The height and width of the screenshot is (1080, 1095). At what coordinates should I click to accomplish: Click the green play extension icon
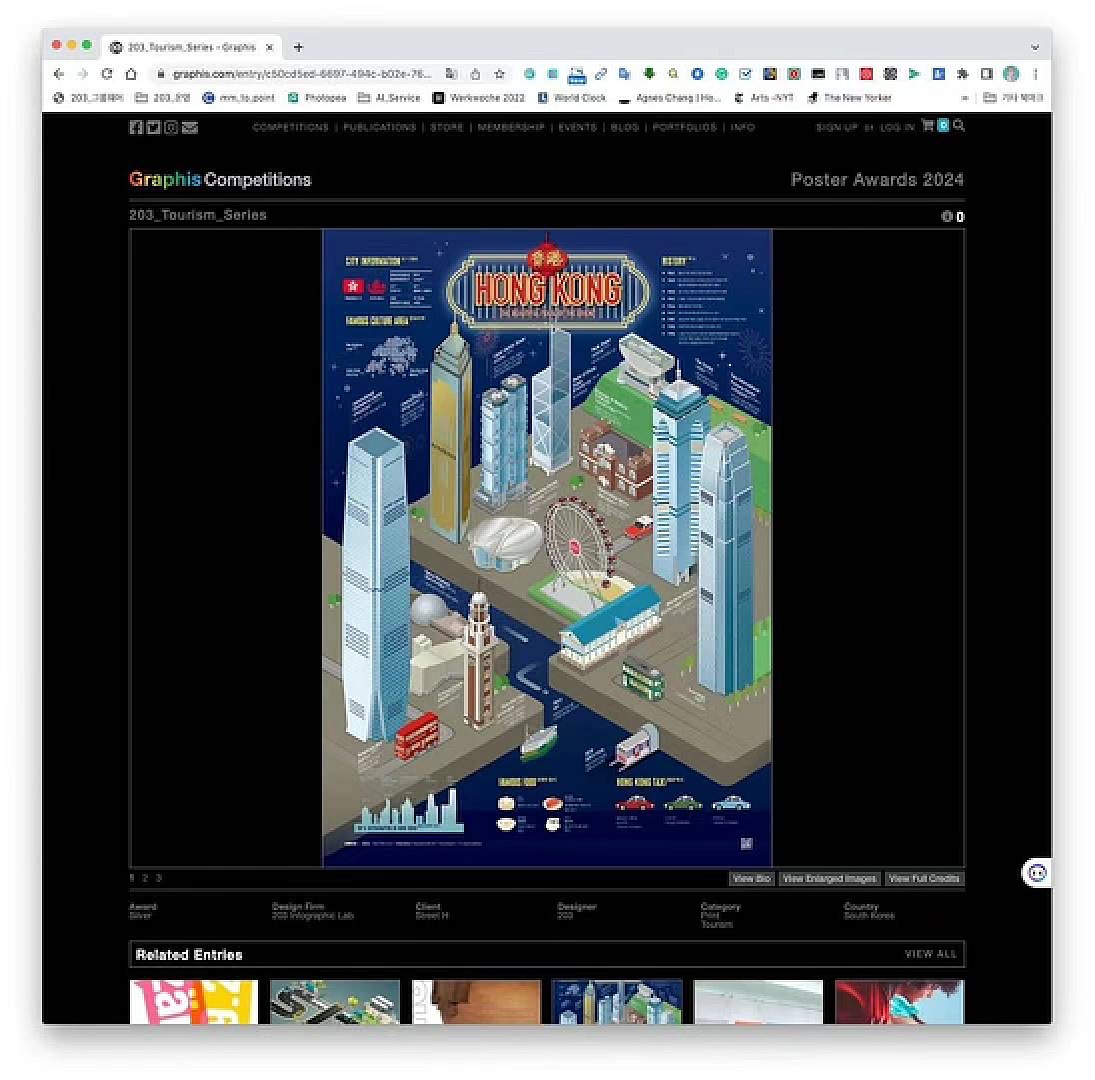tap(914, 74)
